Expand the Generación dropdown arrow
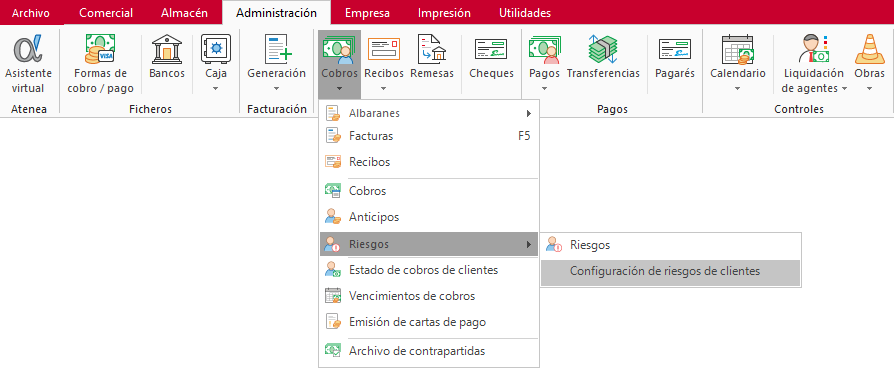This screenshot has height=368, width=894. [x=277, y=88]
